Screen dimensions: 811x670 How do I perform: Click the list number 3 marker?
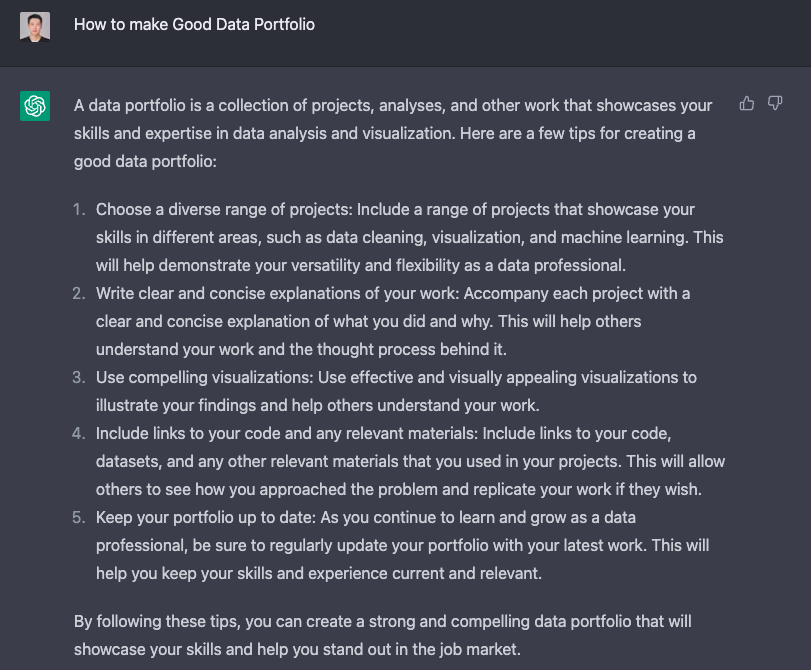tap(79, 378)
